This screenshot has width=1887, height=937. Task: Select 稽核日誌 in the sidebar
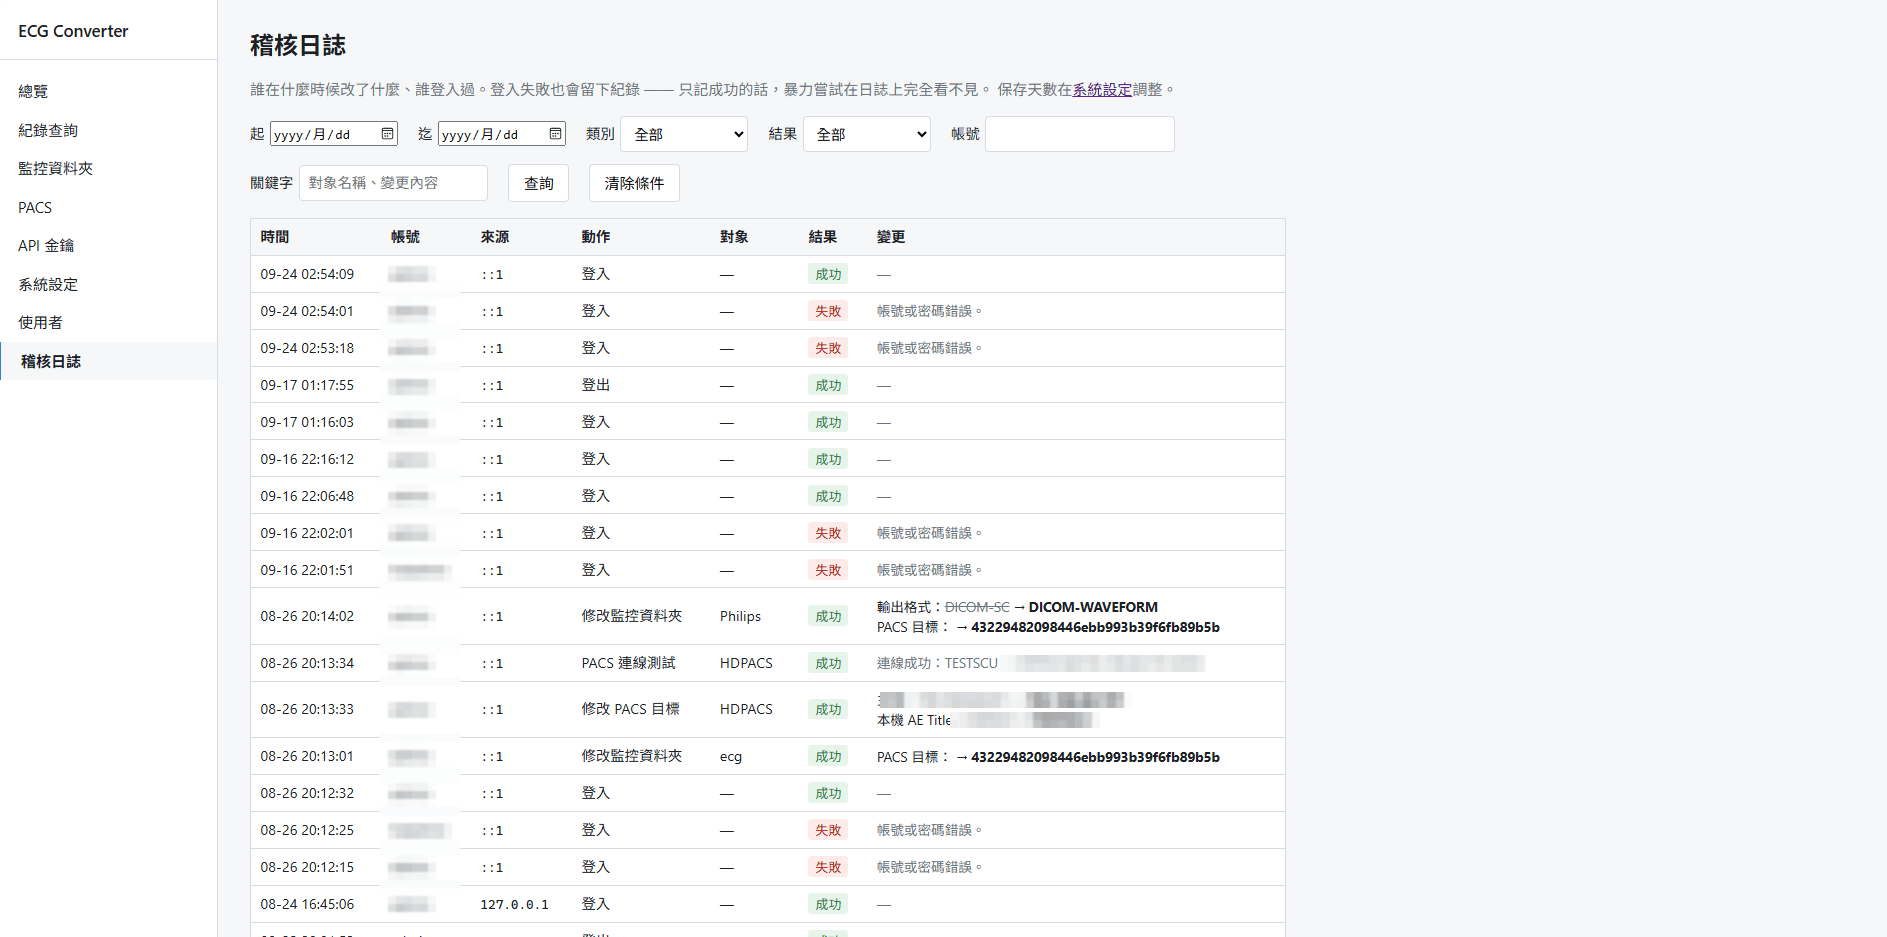click(x=108, y=361)
